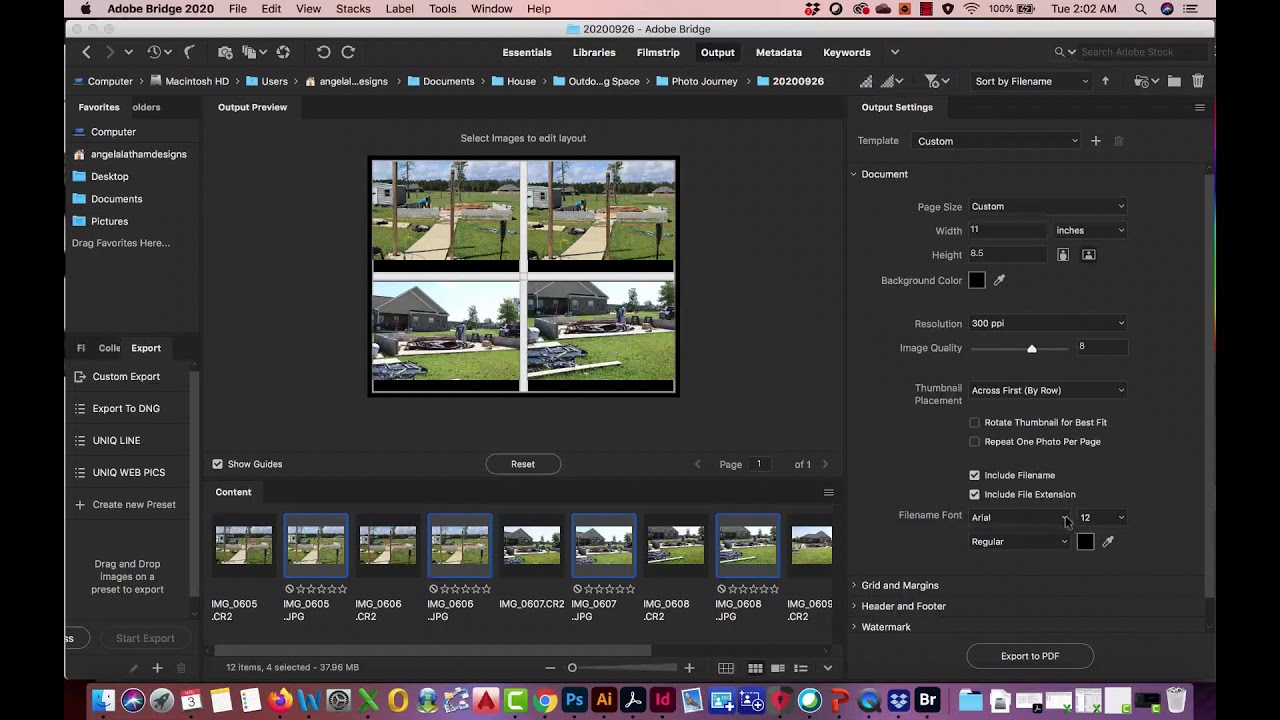Rotate selection 90° clockwise
The image size is (1280, 720).
(x=348, y=52)
